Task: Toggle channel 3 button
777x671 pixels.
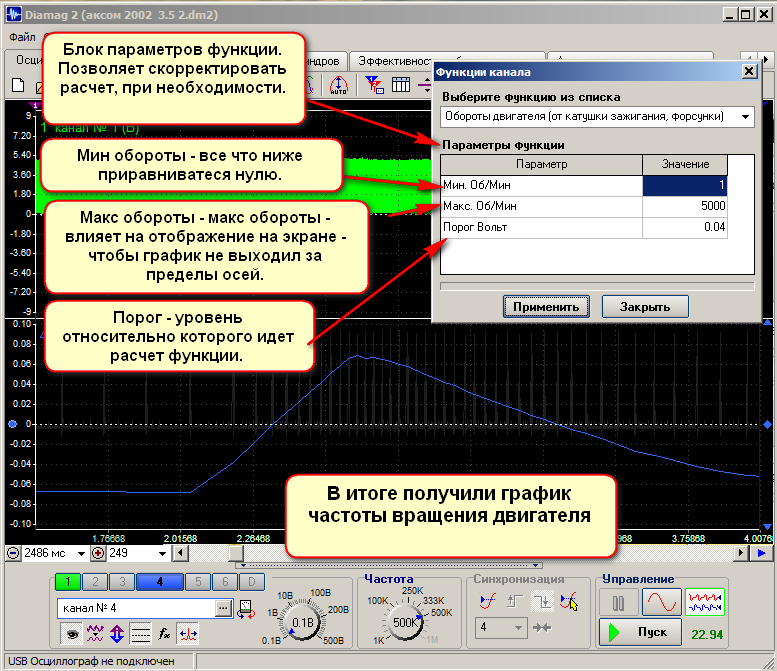Action: 122,581
